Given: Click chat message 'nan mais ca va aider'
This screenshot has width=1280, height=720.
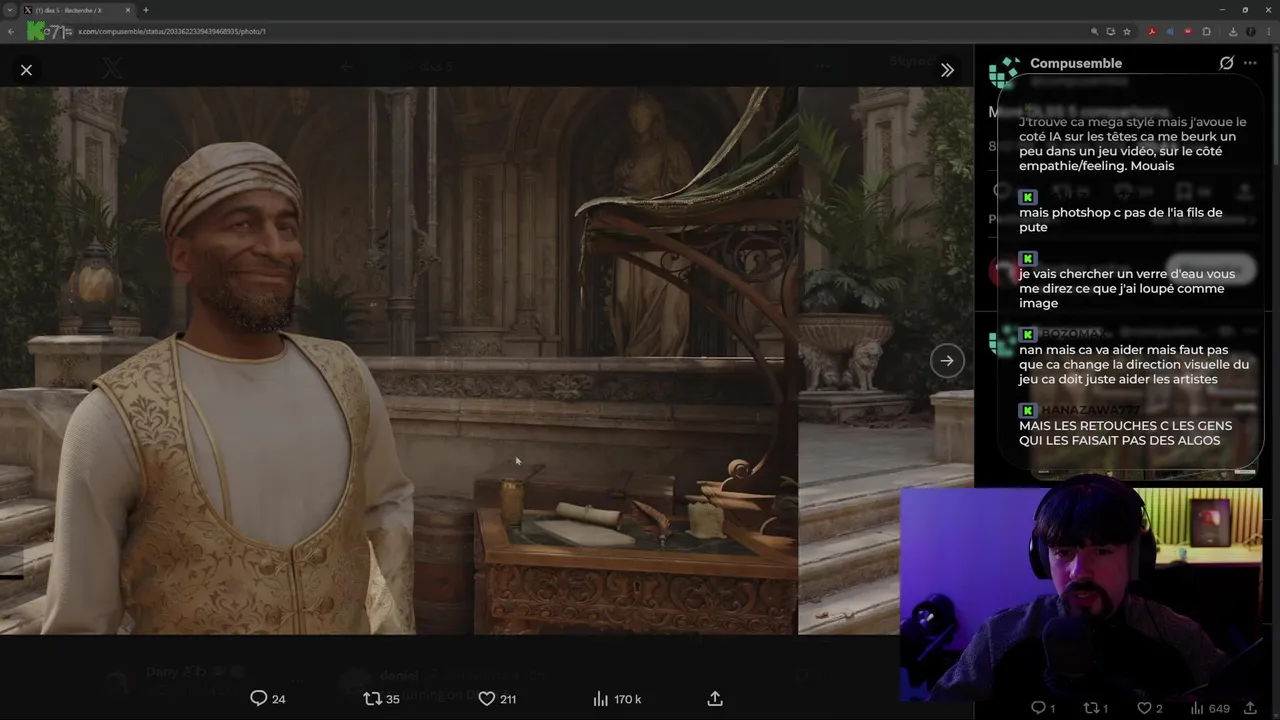Looking at the screenshot, I should (1134, 364).
